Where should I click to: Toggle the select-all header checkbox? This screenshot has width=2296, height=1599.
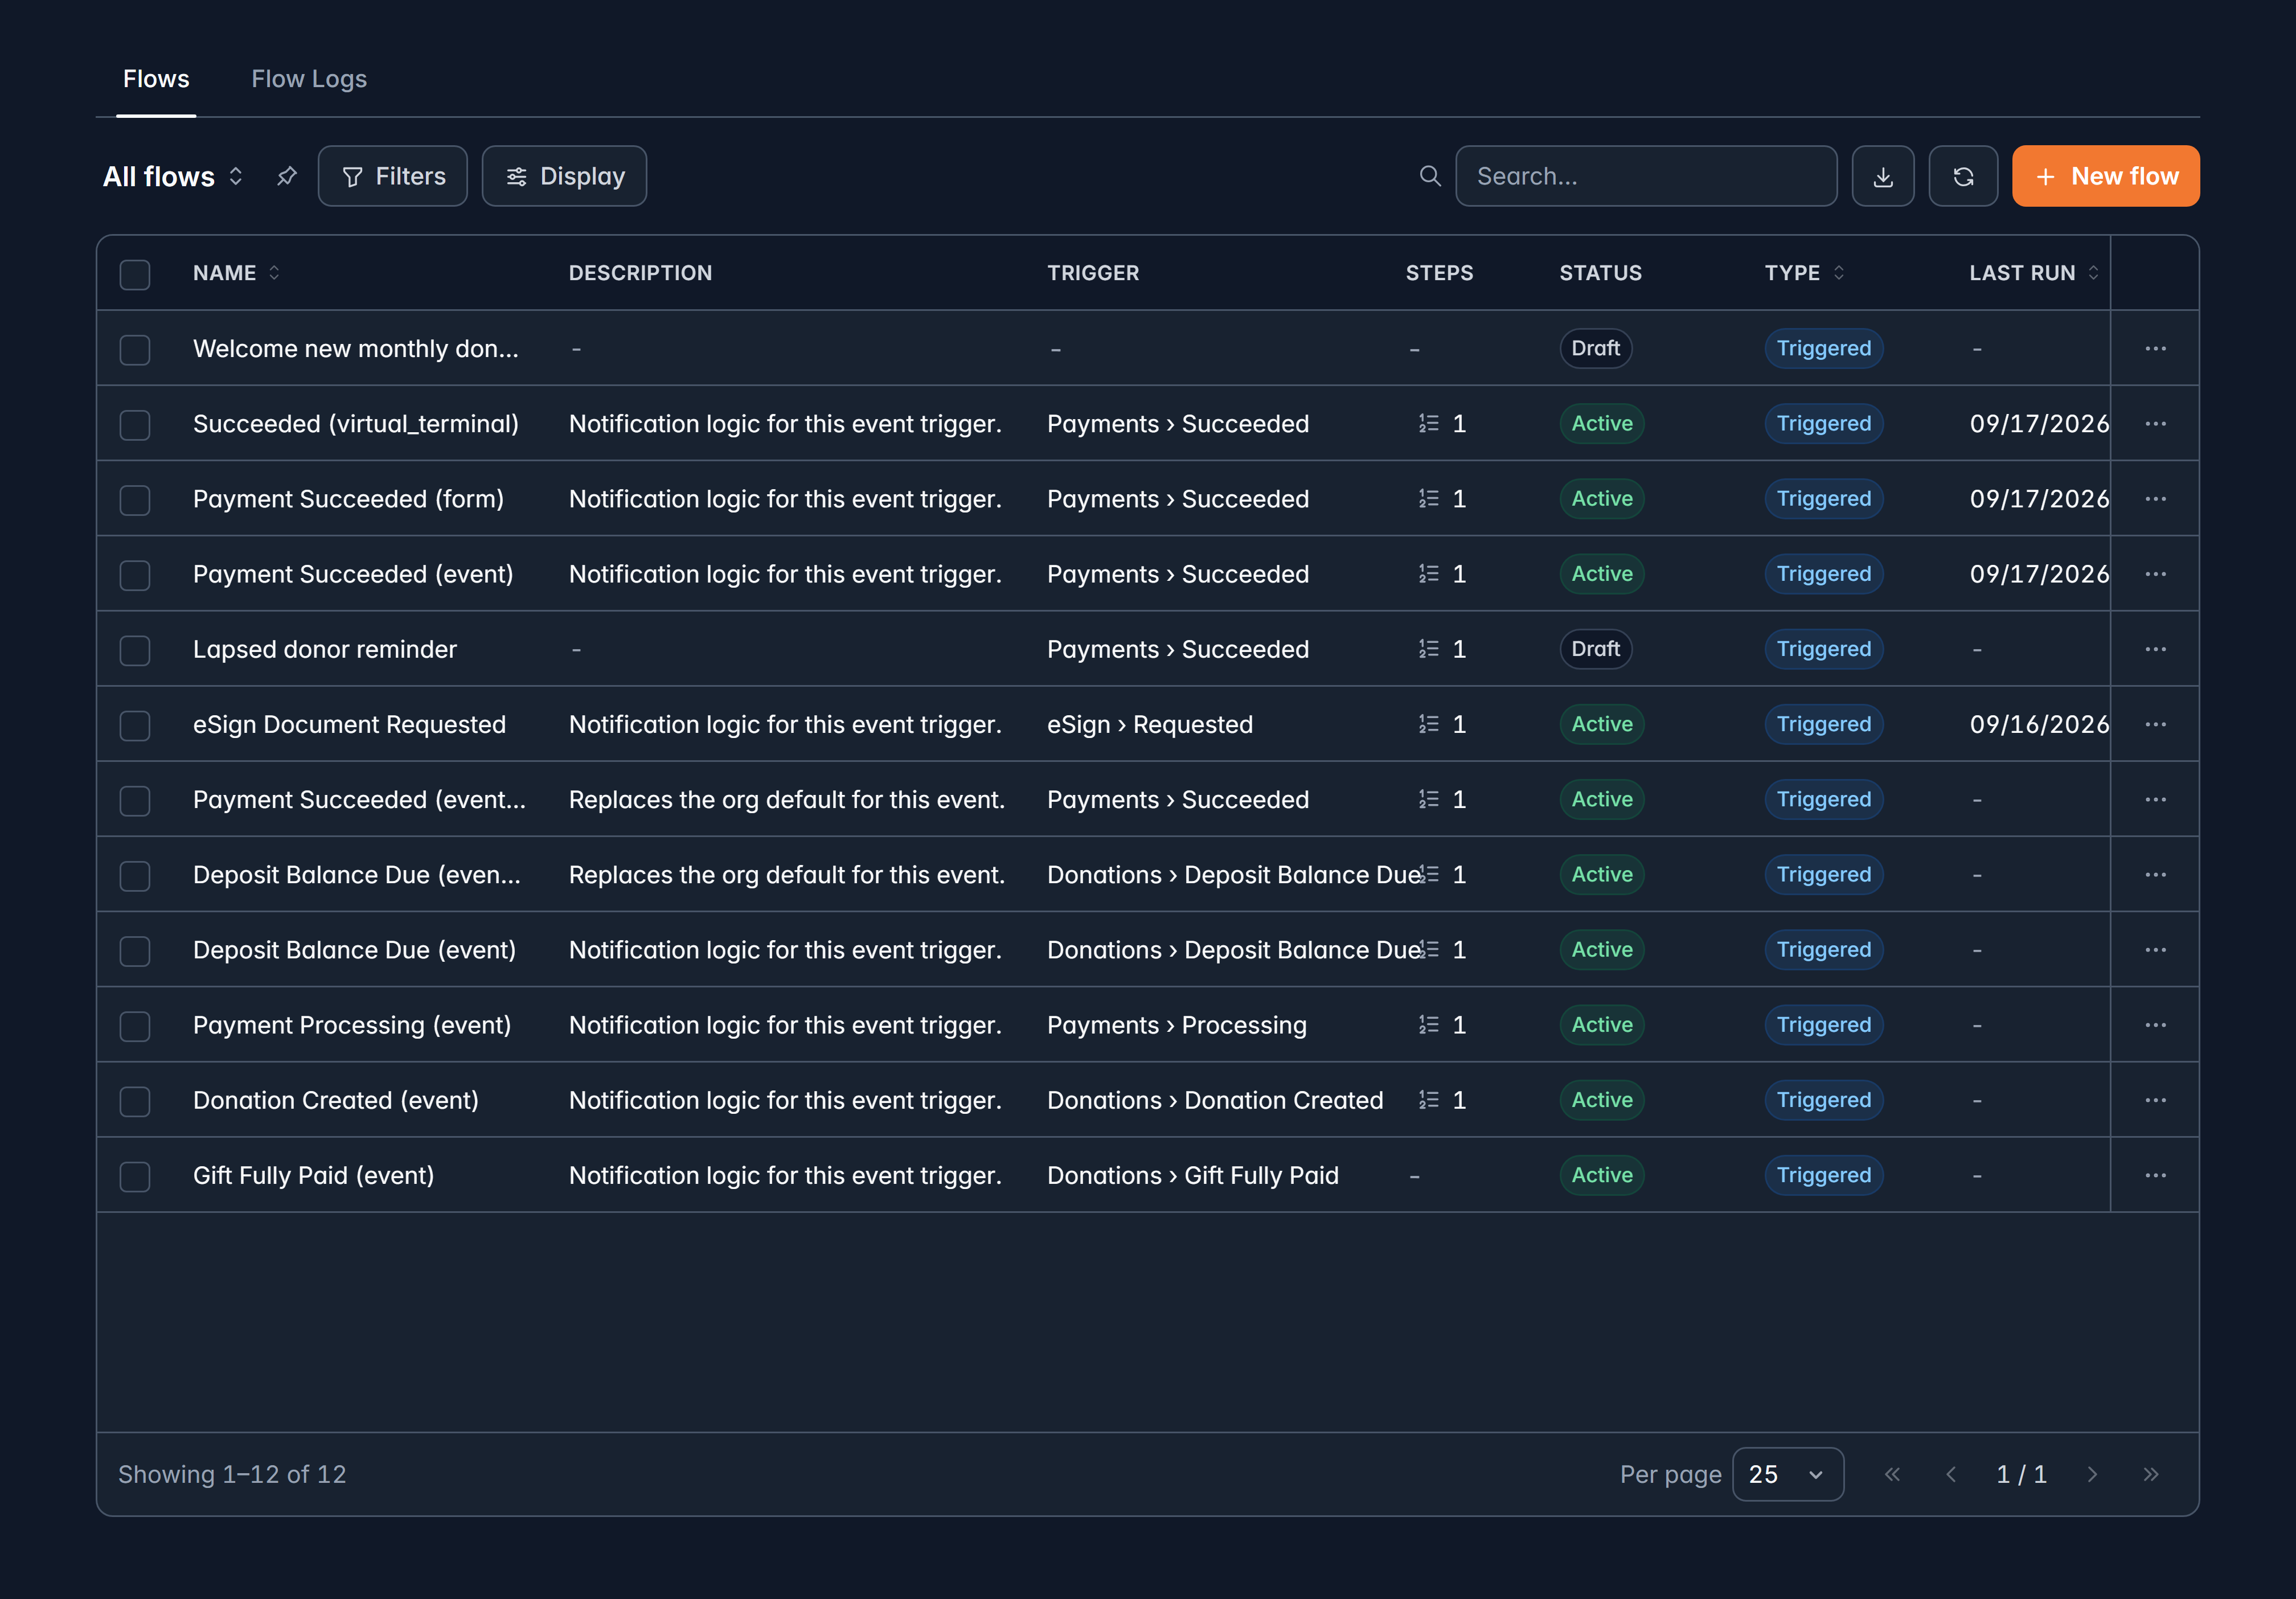point(135,274)
